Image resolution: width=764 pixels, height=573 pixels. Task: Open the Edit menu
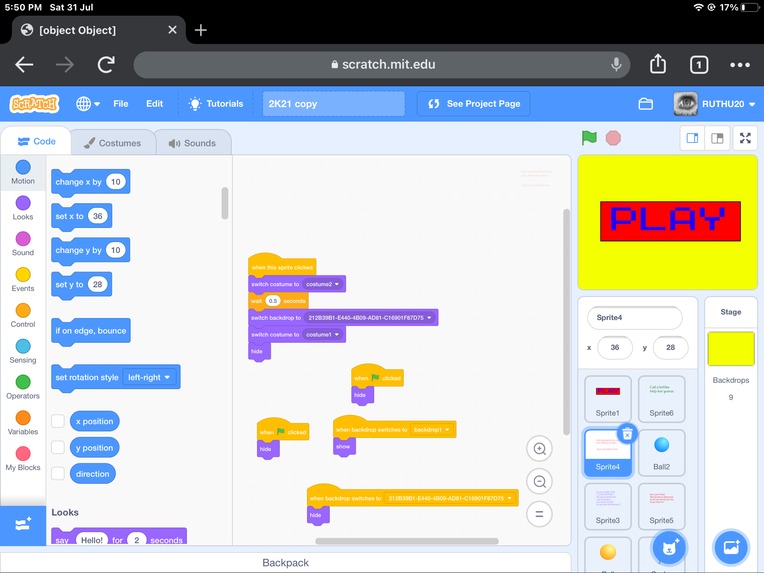click(x=154, y=104)
